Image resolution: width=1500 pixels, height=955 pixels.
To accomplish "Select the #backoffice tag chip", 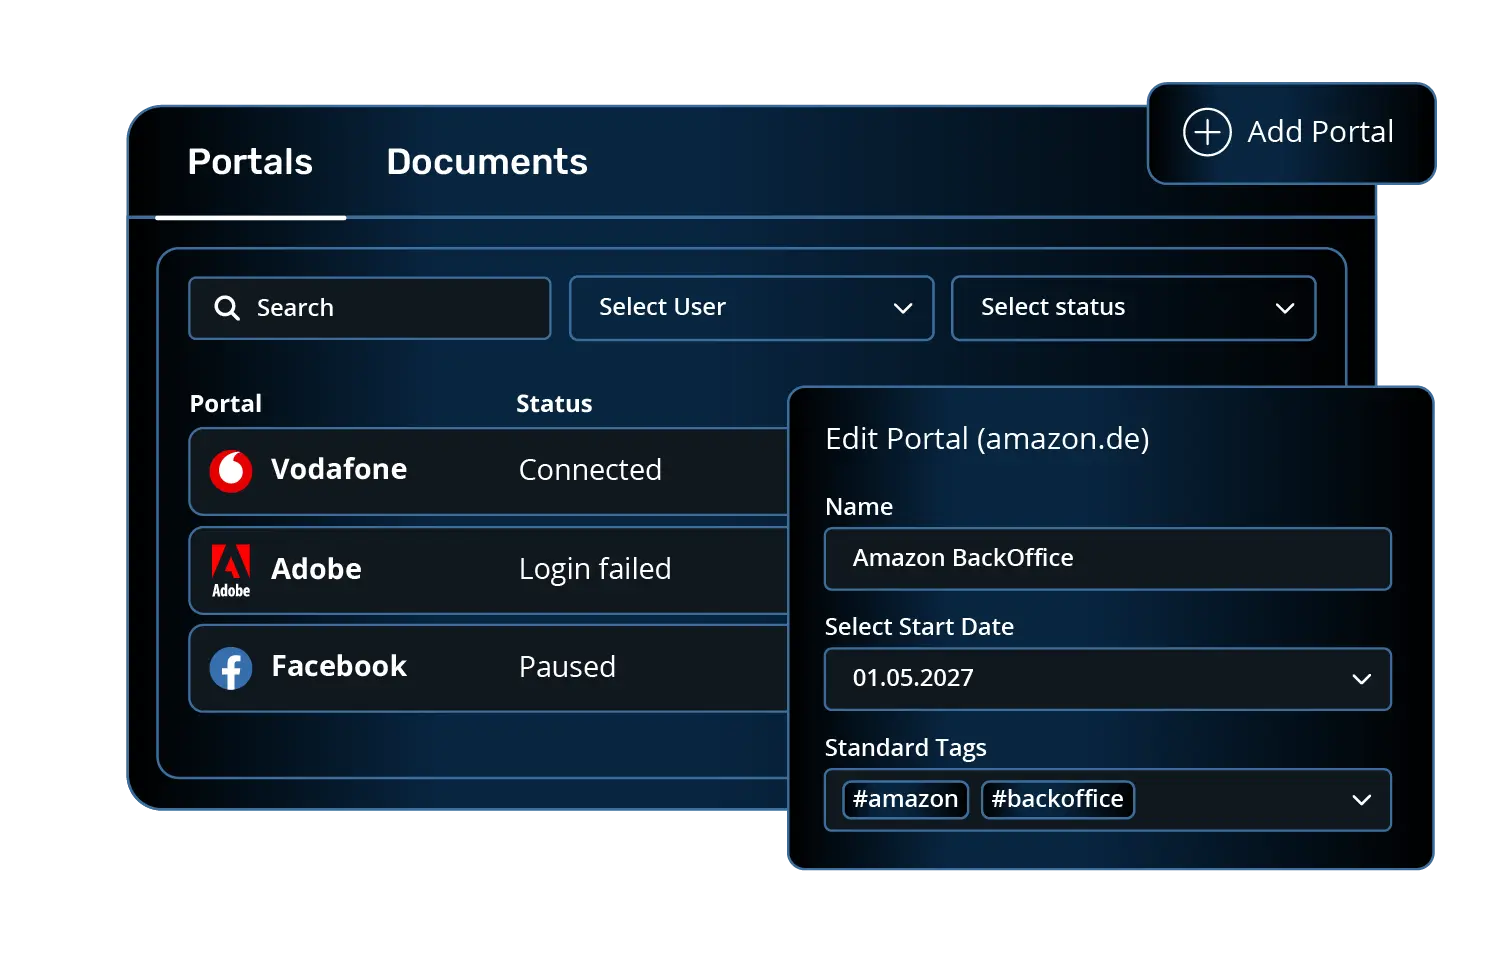I will click(1058, 799).
